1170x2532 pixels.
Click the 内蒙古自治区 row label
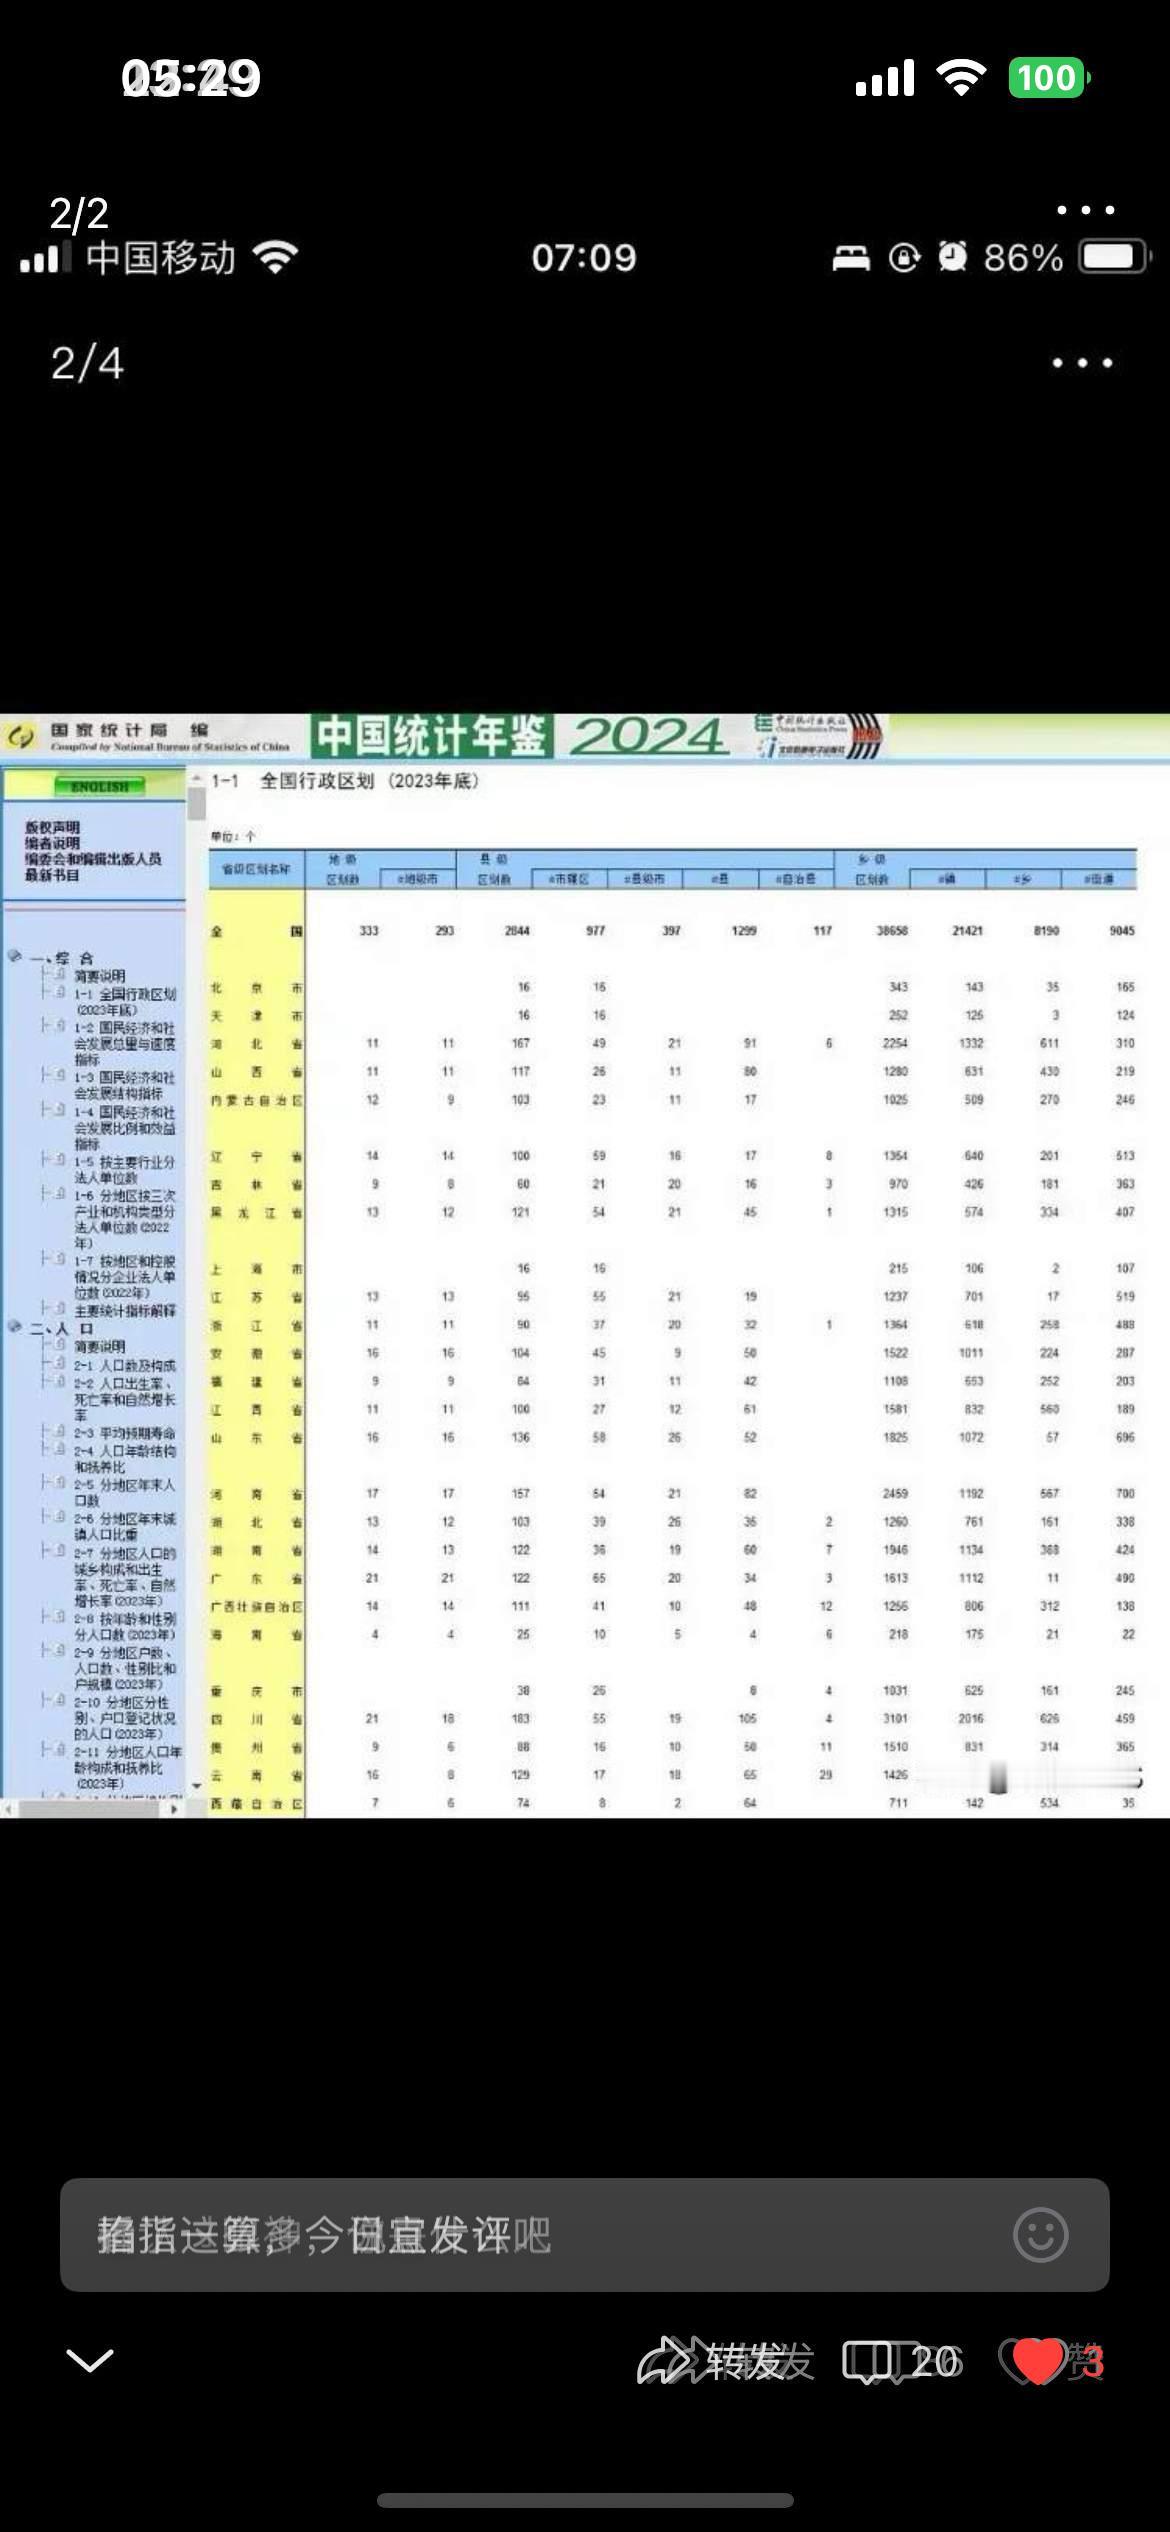256,1100
